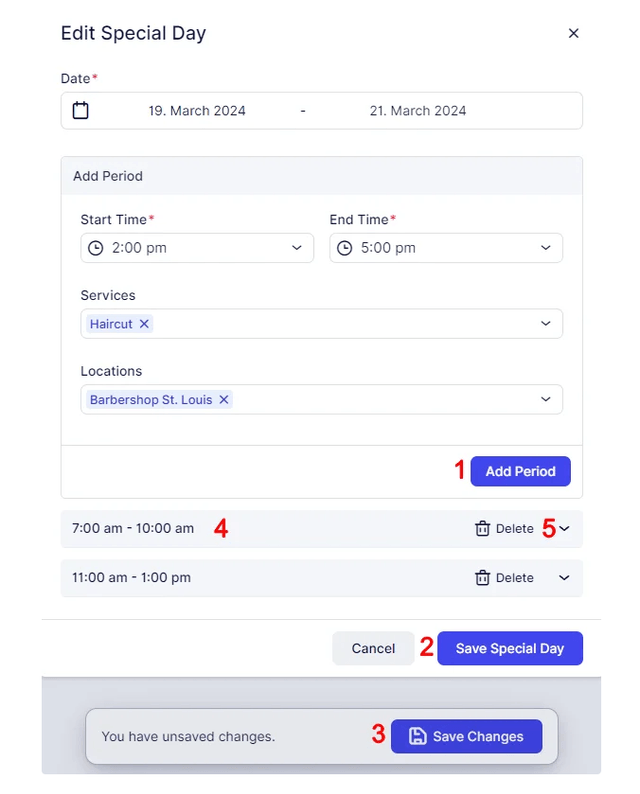This screenshot has width=640, height=794.
Task: Select the 19. March 2024 start date
Action: [197, 111]
